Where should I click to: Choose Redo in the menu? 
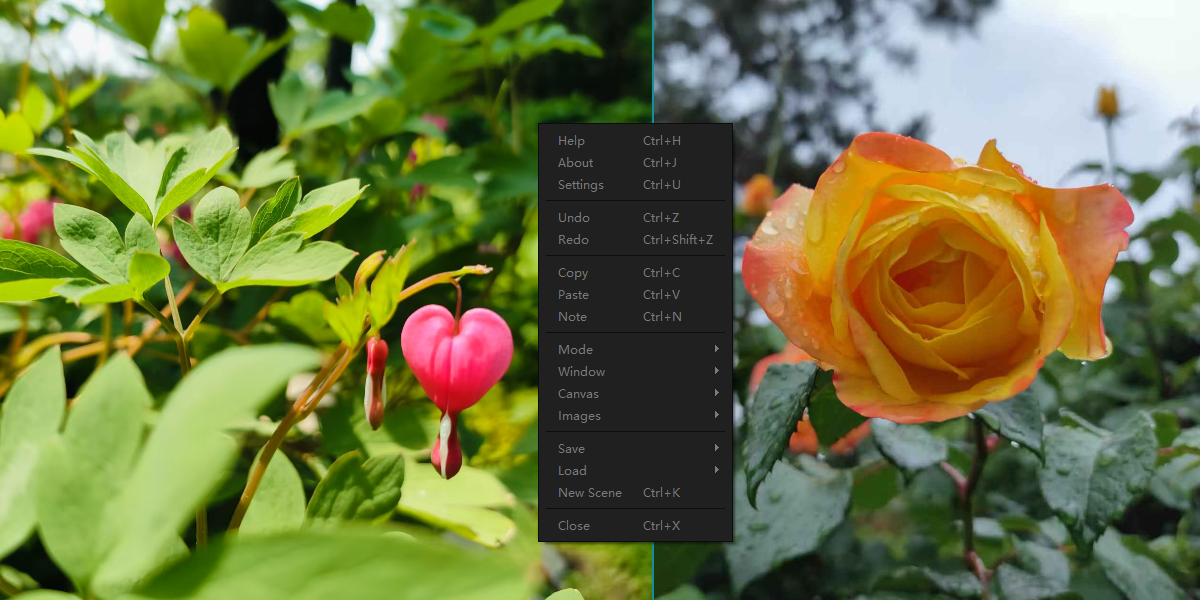(574, 240)
